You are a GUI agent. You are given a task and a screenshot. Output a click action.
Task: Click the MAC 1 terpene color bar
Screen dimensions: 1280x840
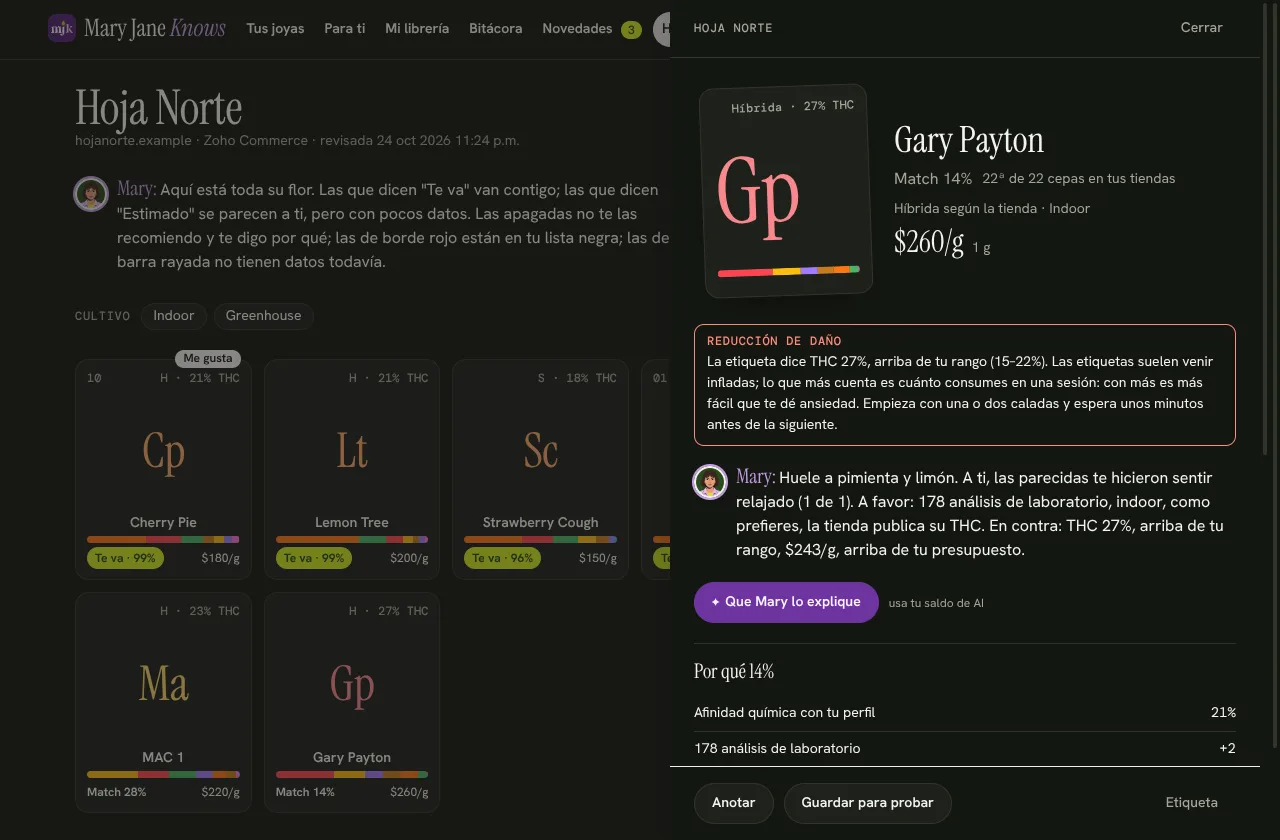coord(163,774)
